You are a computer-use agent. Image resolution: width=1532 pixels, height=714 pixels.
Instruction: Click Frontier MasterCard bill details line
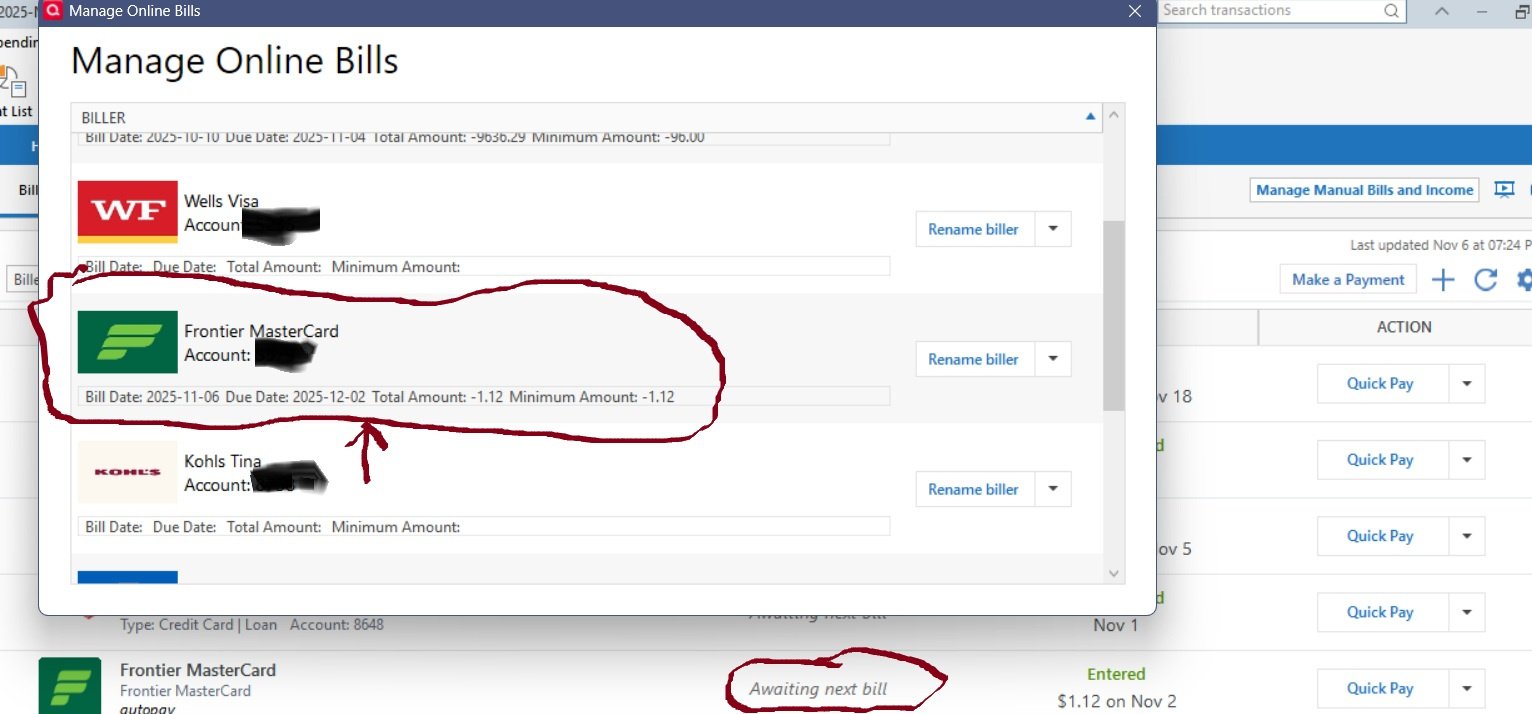483,397
